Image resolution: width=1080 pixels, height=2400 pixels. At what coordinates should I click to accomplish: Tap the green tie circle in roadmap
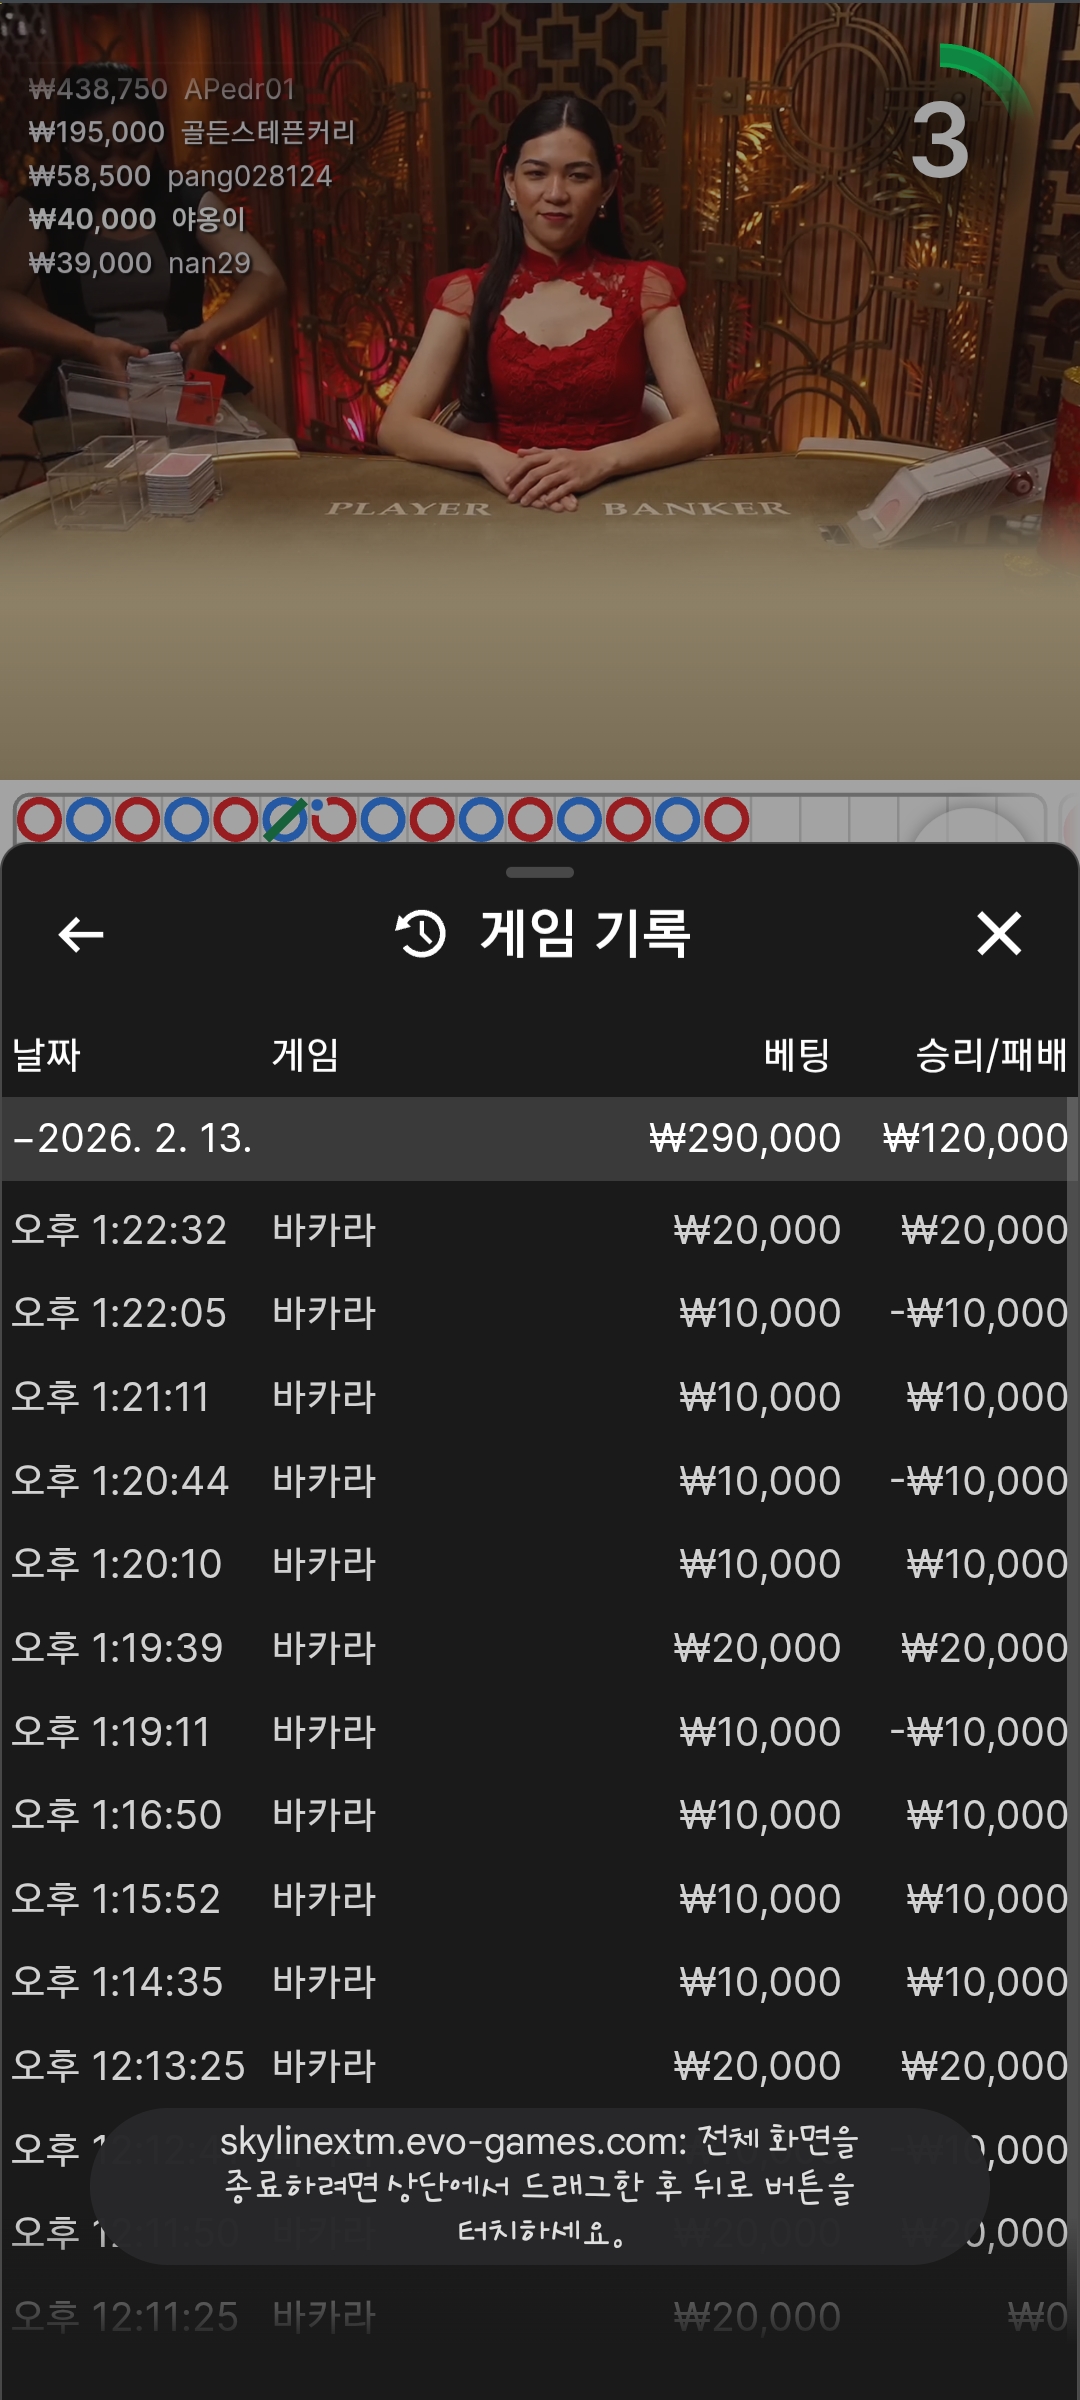(285, 820)
